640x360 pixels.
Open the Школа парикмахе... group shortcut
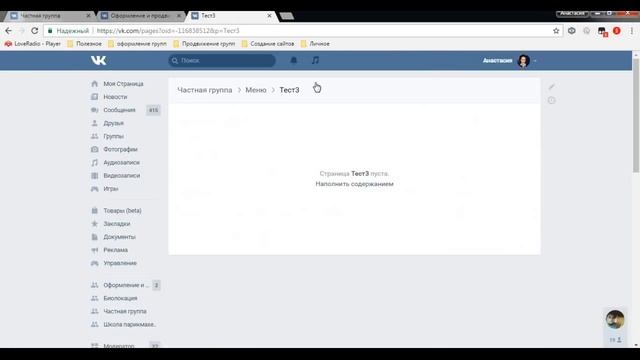tap(129, 324)
